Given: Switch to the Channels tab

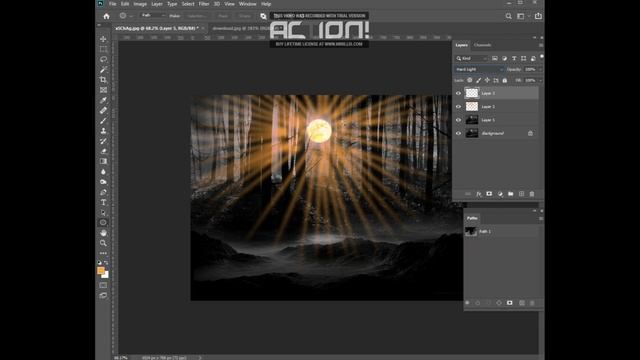Looking at the screenshot, I should [x=482, y=45].
